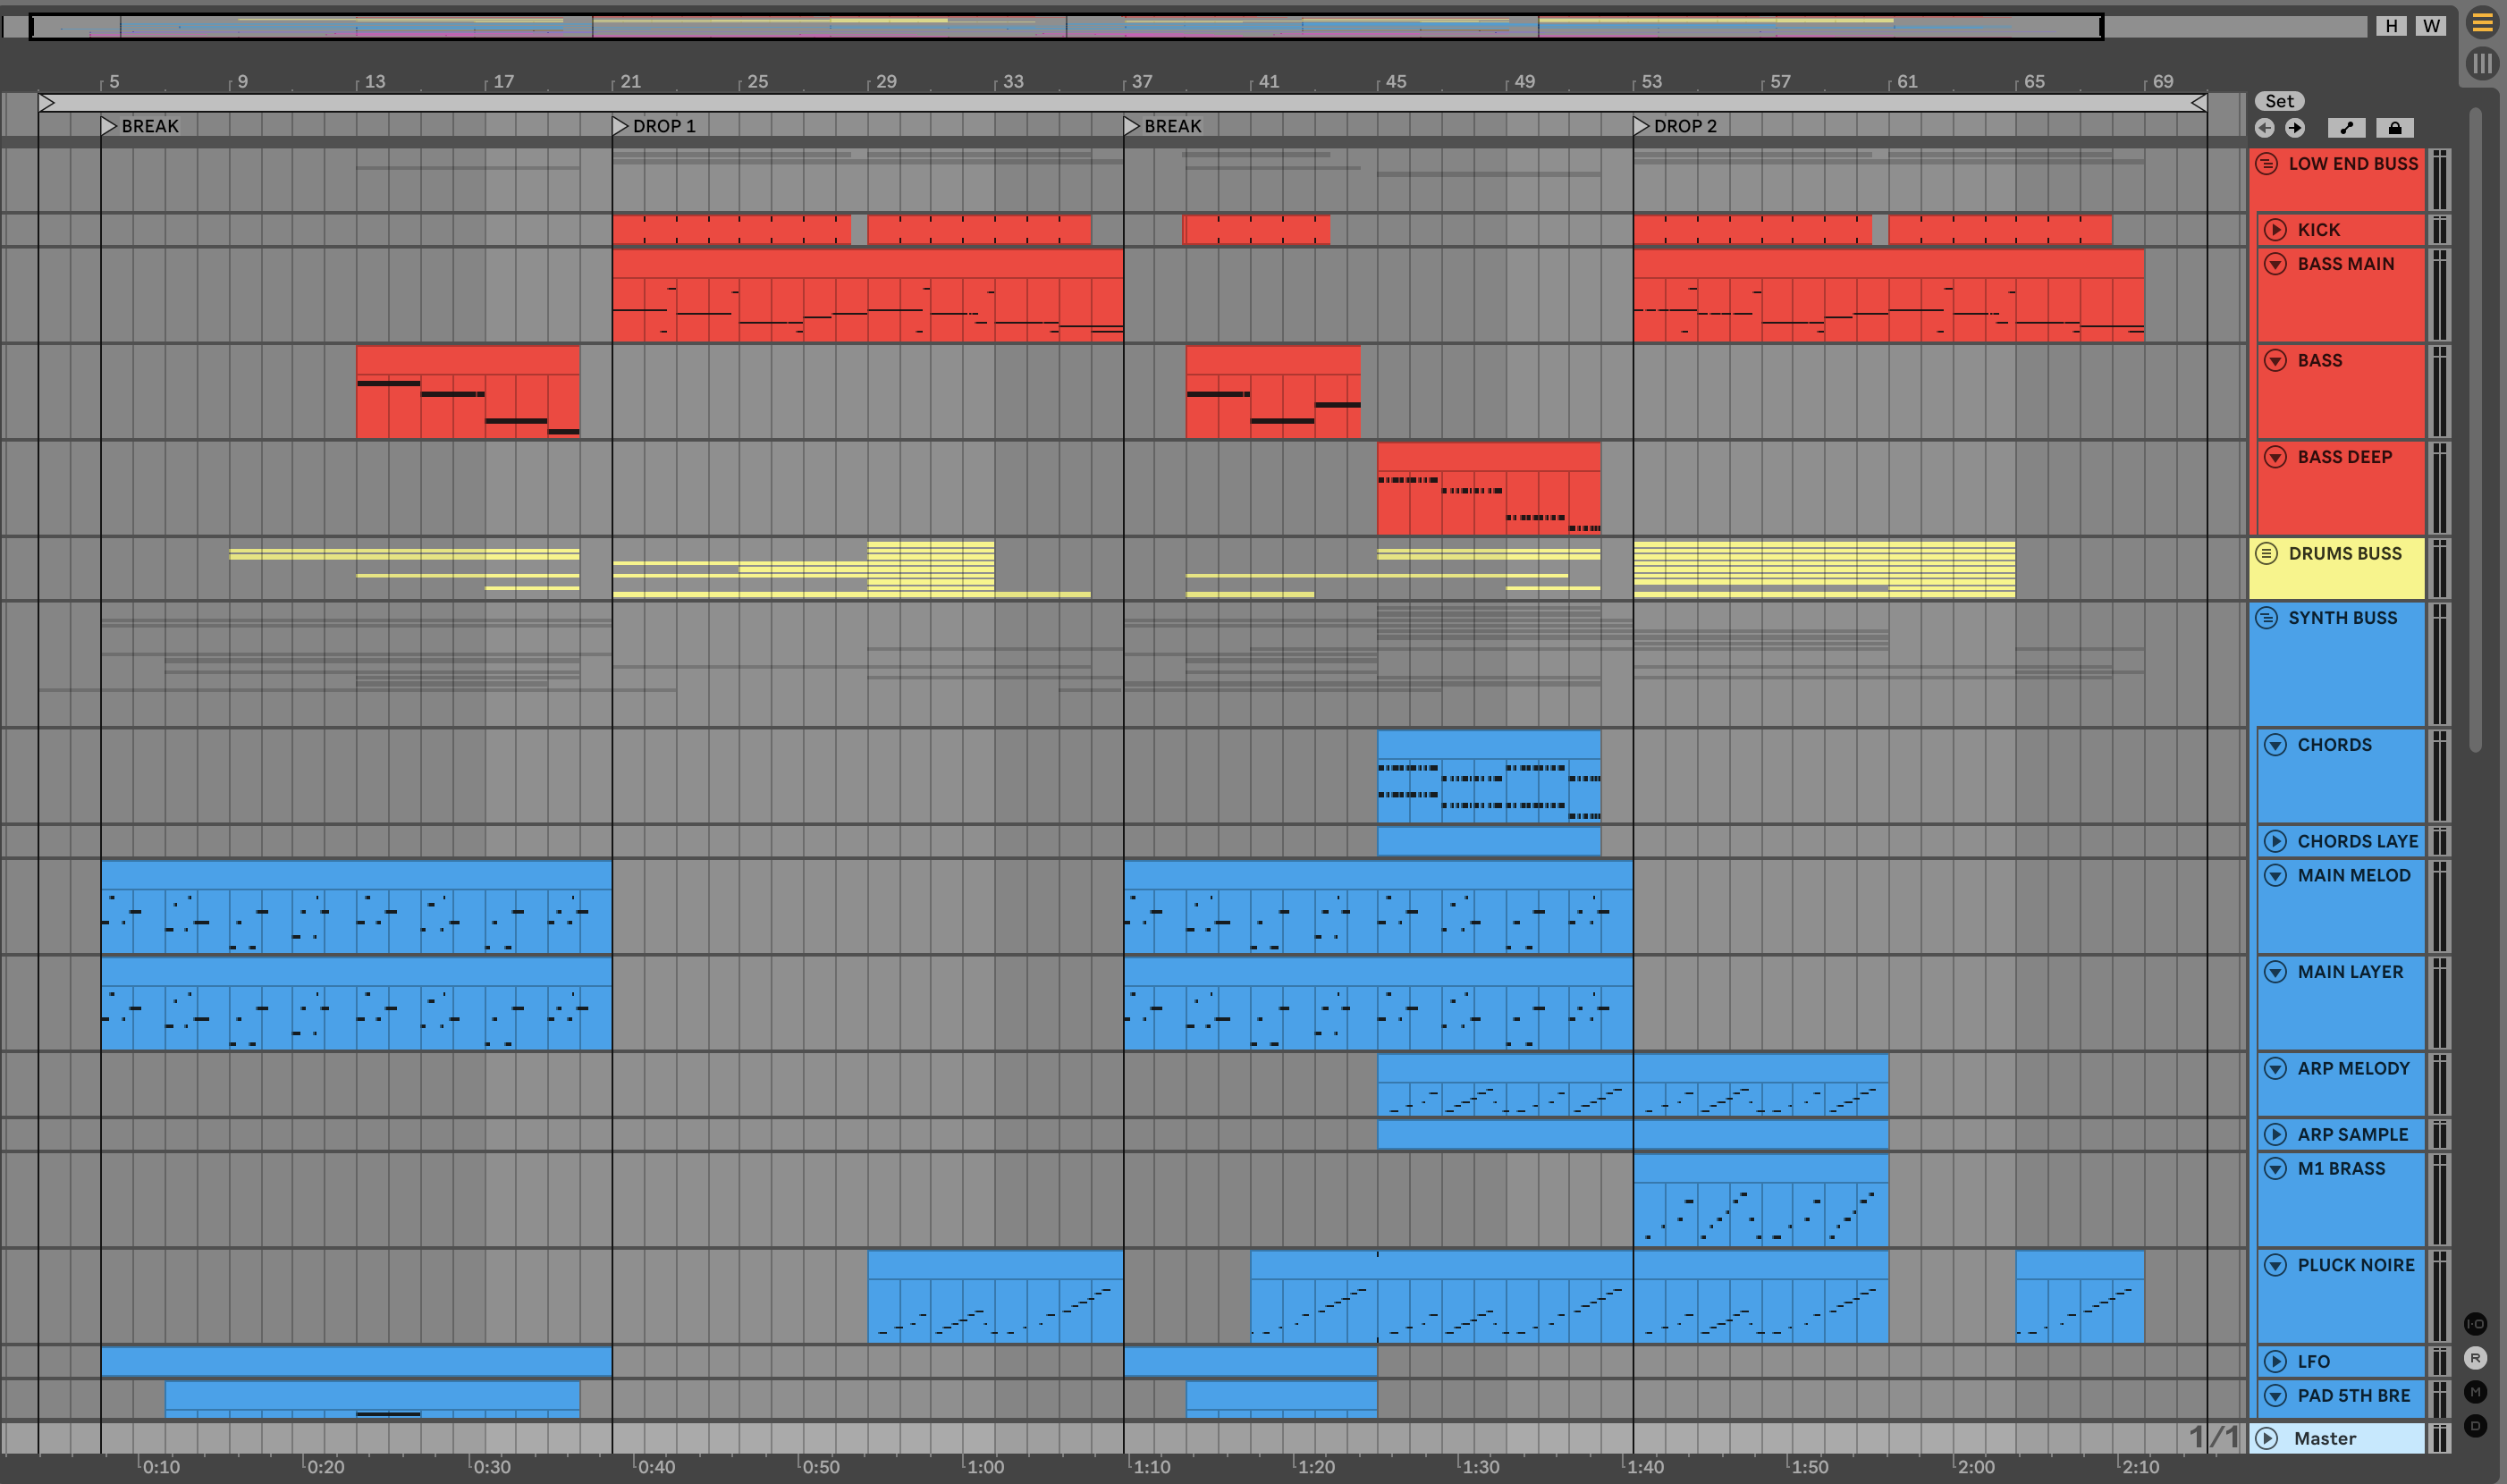The image size is (2507, 1484).
Task: Toggle the Returns (R) section visibility
Action: 2475,1358
